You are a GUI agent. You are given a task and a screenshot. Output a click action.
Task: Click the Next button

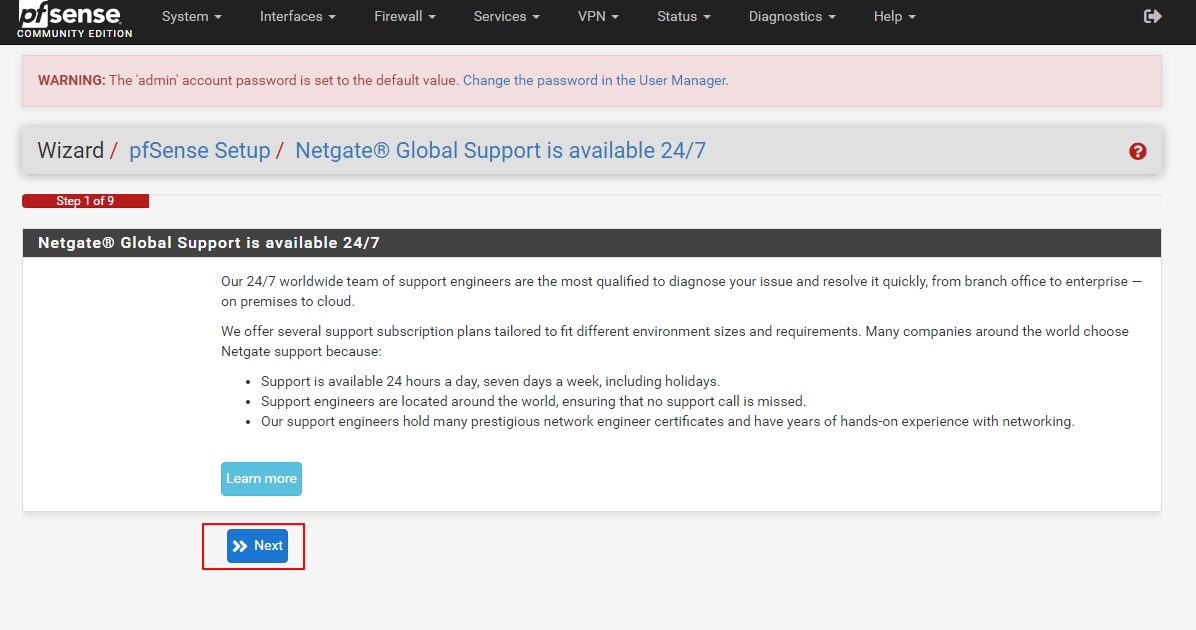pos(257,546)
